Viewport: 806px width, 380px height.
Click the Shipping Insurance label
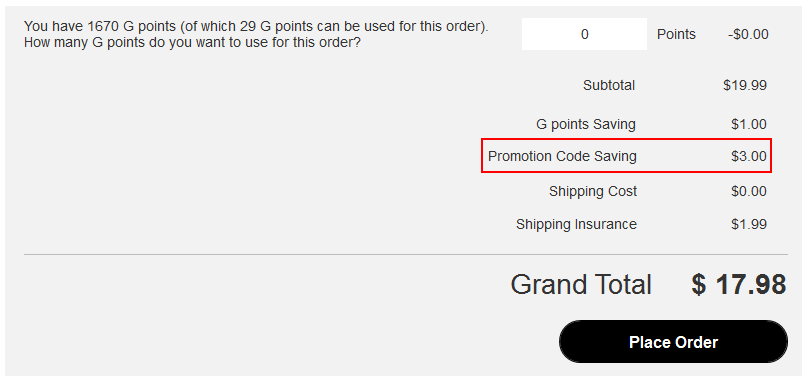point(576,225)
